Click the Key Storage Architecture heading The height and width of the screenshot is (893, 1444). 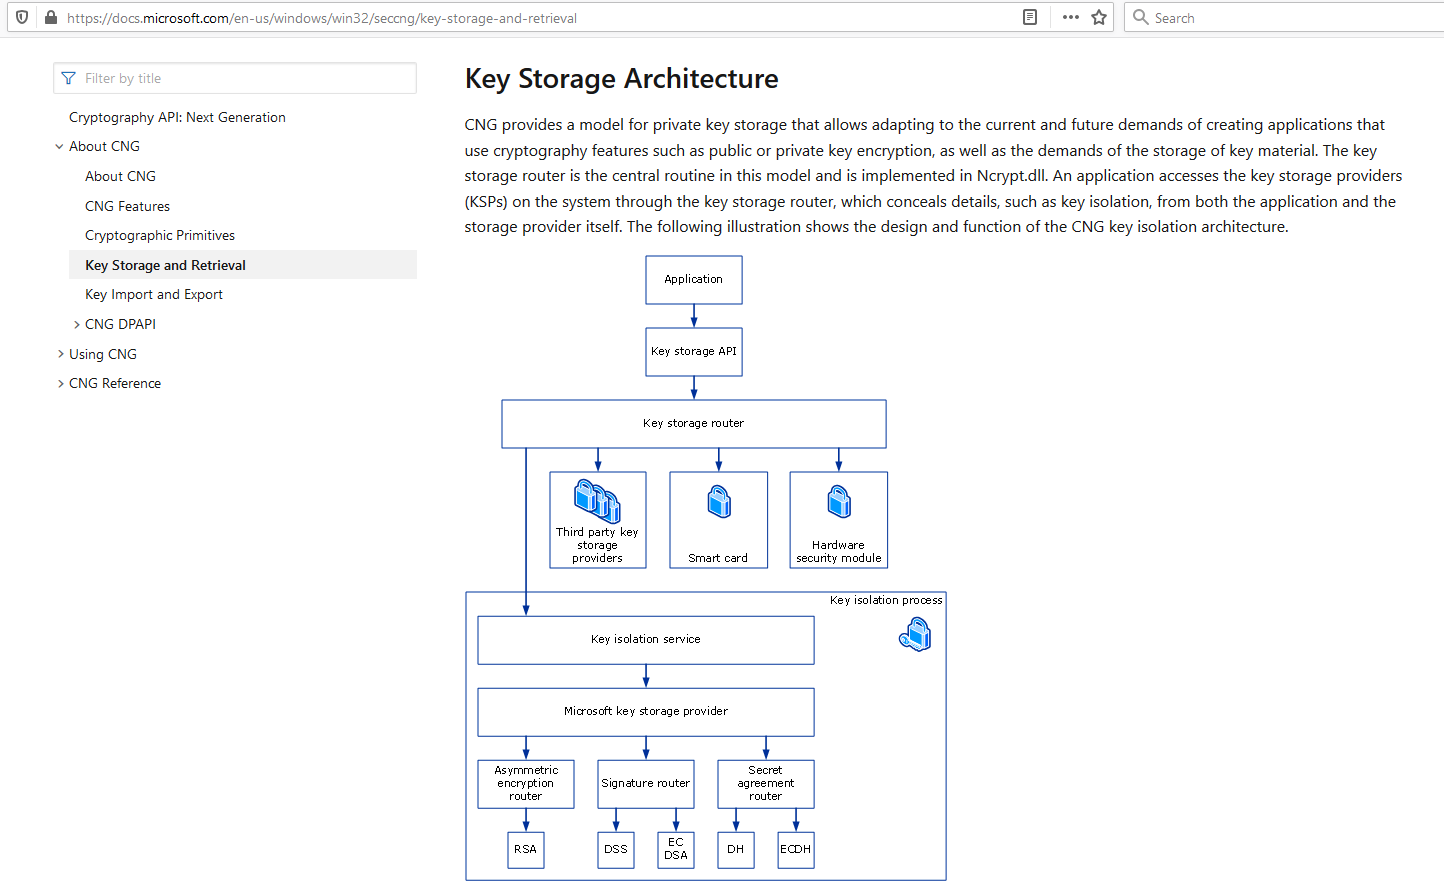point(621,78)
